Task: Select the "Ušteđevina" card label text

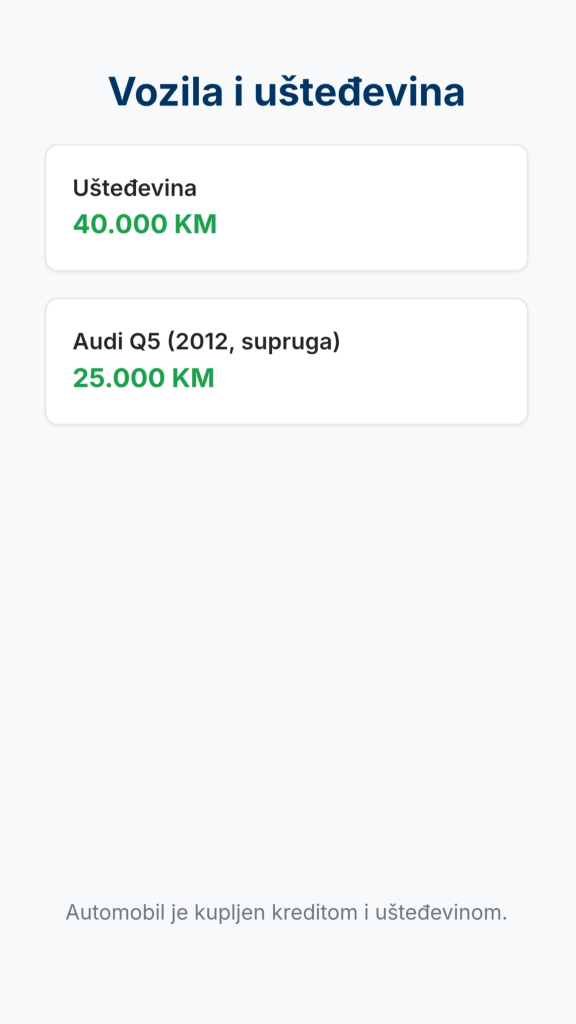Action: [135, 188]
